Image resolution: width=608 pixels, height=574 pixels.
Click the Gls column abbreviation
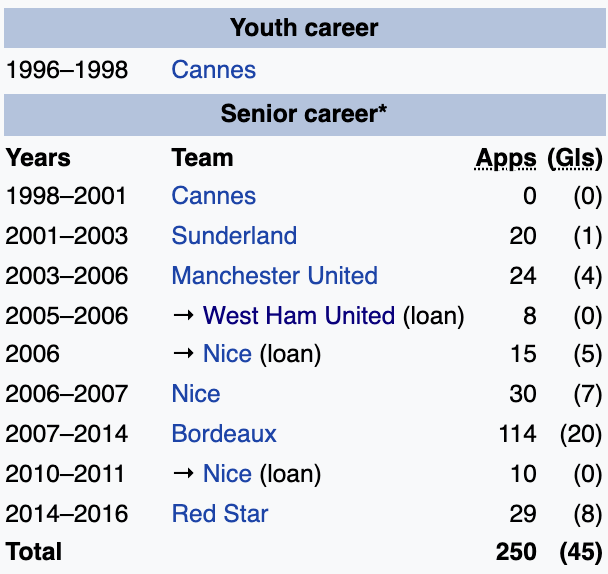[575, 158]
